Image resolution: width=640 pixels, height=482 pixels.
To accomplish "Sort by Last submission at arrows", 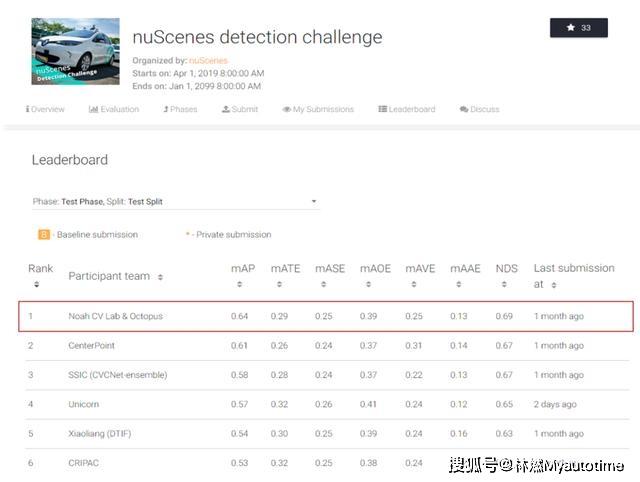I will point(554,285).
